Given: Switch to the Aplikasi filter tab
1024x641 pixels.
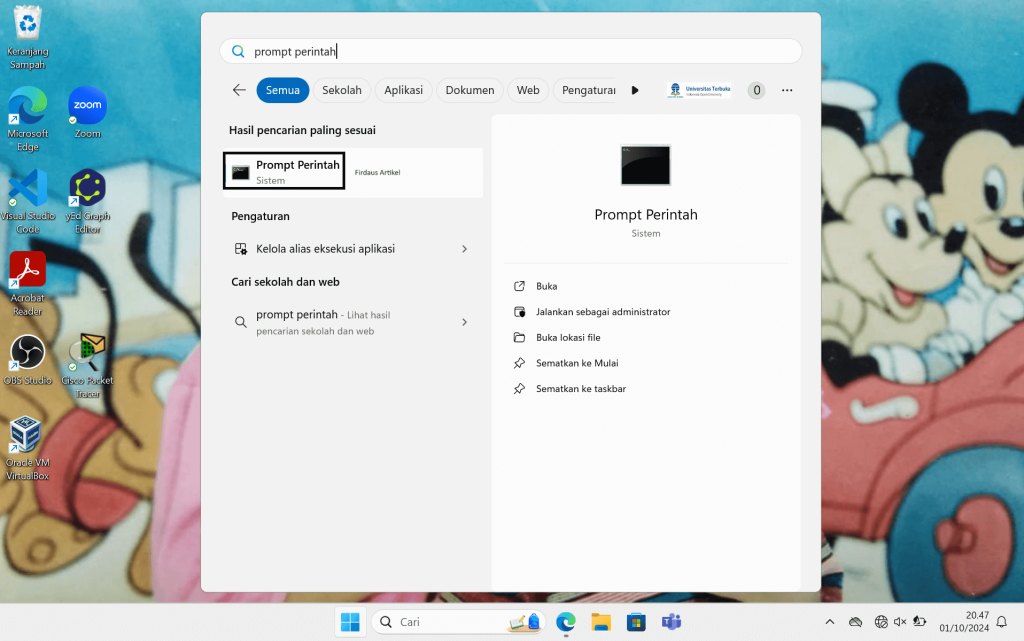Looking at the screenshot, I should click(403, 90).
